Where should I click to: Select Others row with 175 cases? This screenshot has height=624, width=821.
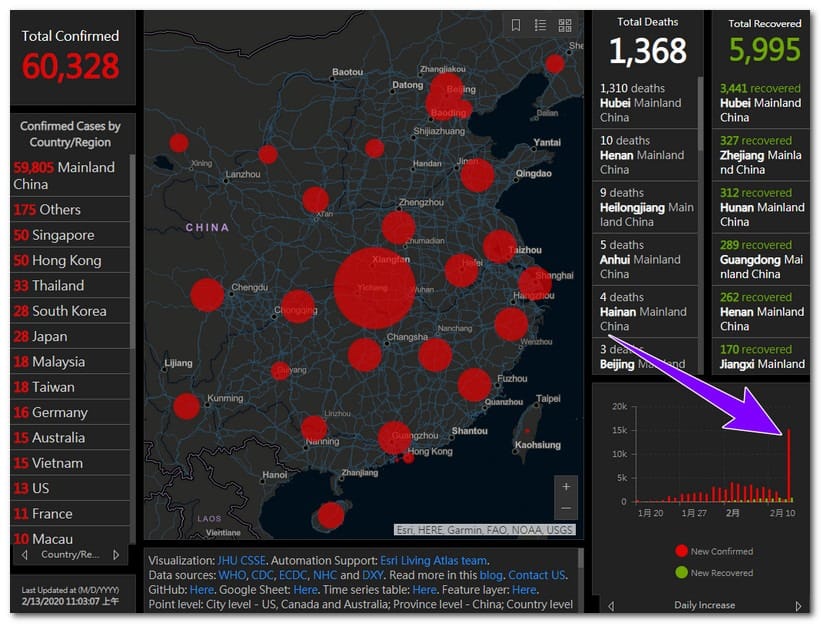[70, 209]
